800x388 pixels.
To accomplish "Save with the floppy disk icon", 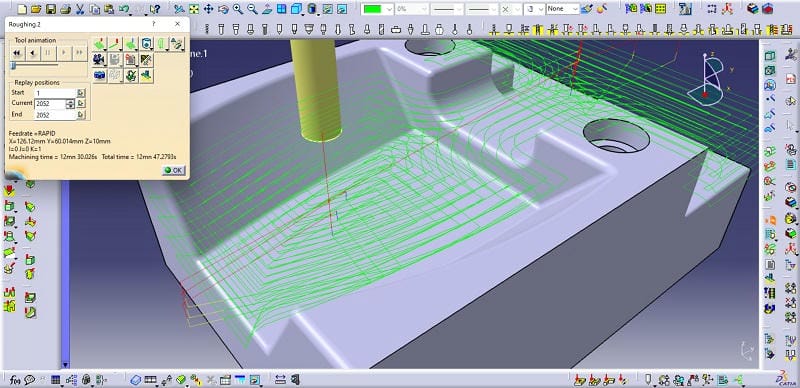I will [51, 9].
